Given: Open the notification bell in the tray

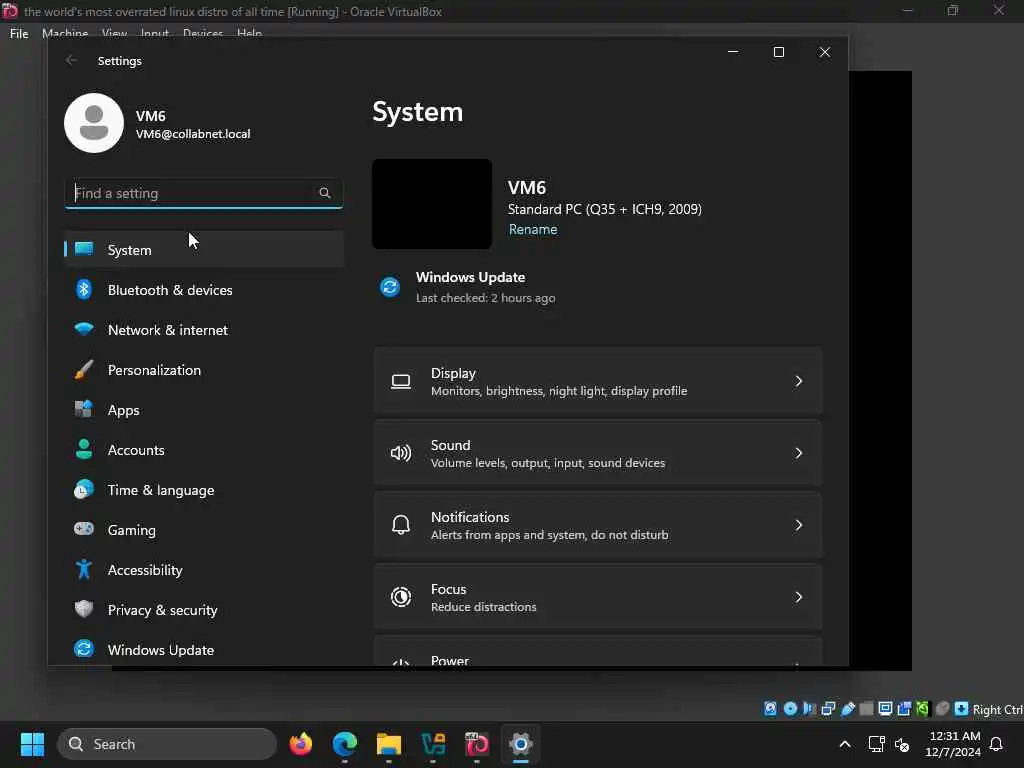Looking at the screenshot, I should pyautogui.click(x=996, y=744).
